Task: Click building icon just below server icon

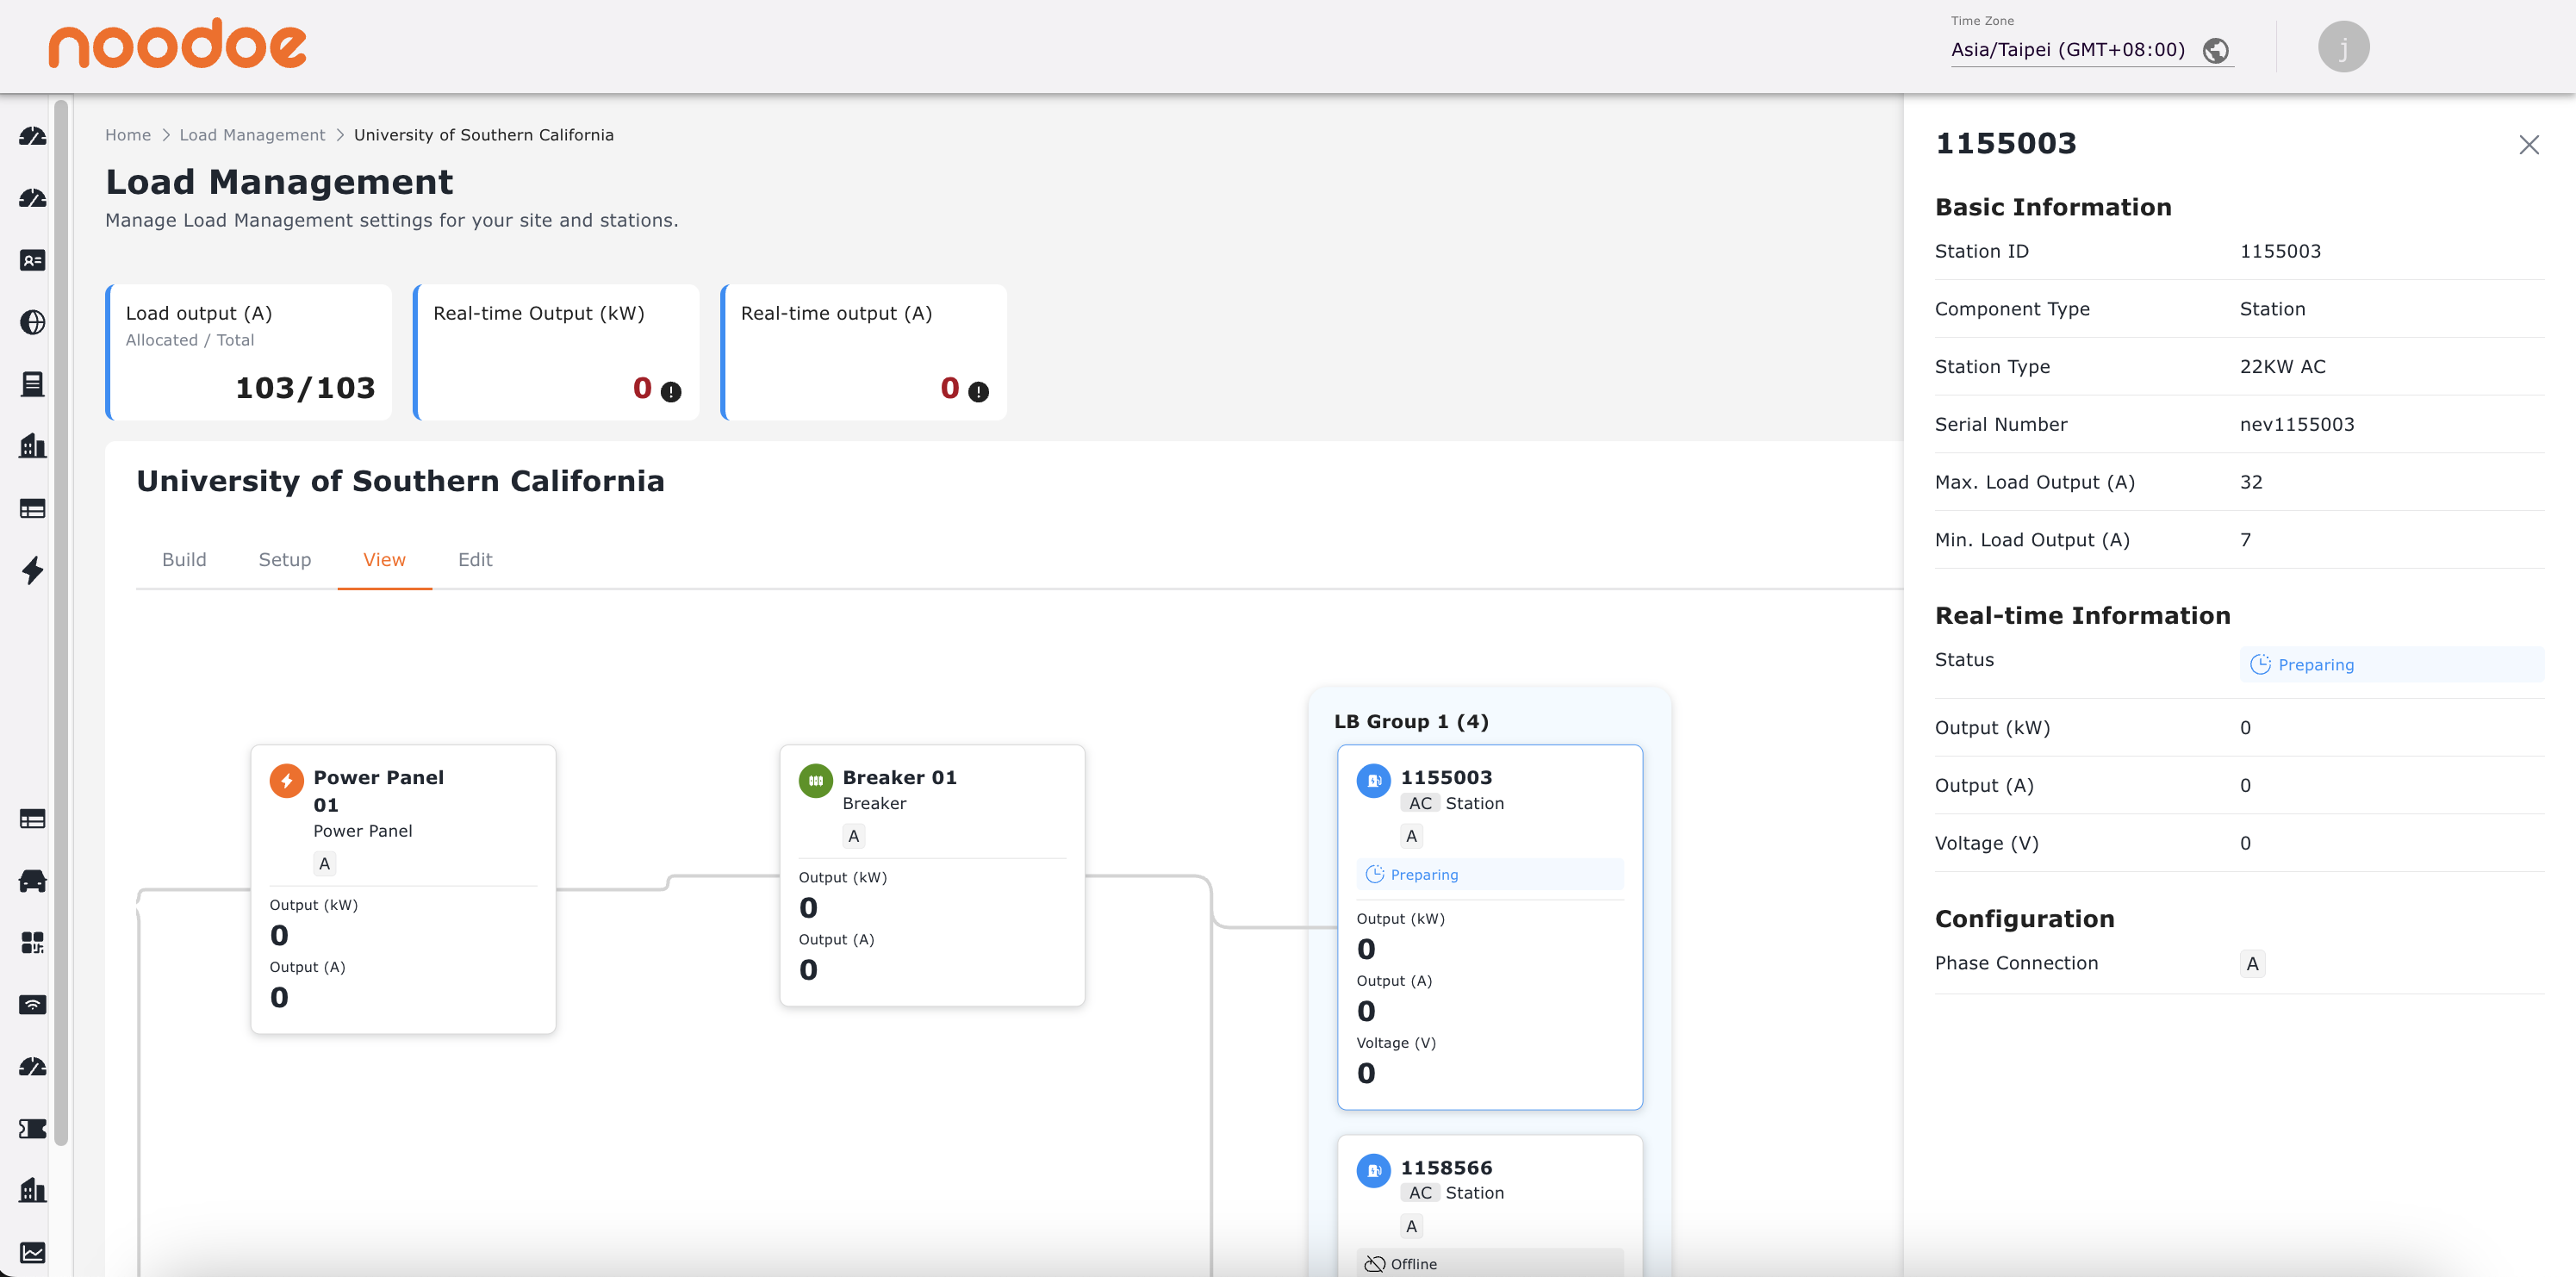Action: coord(32,446)
